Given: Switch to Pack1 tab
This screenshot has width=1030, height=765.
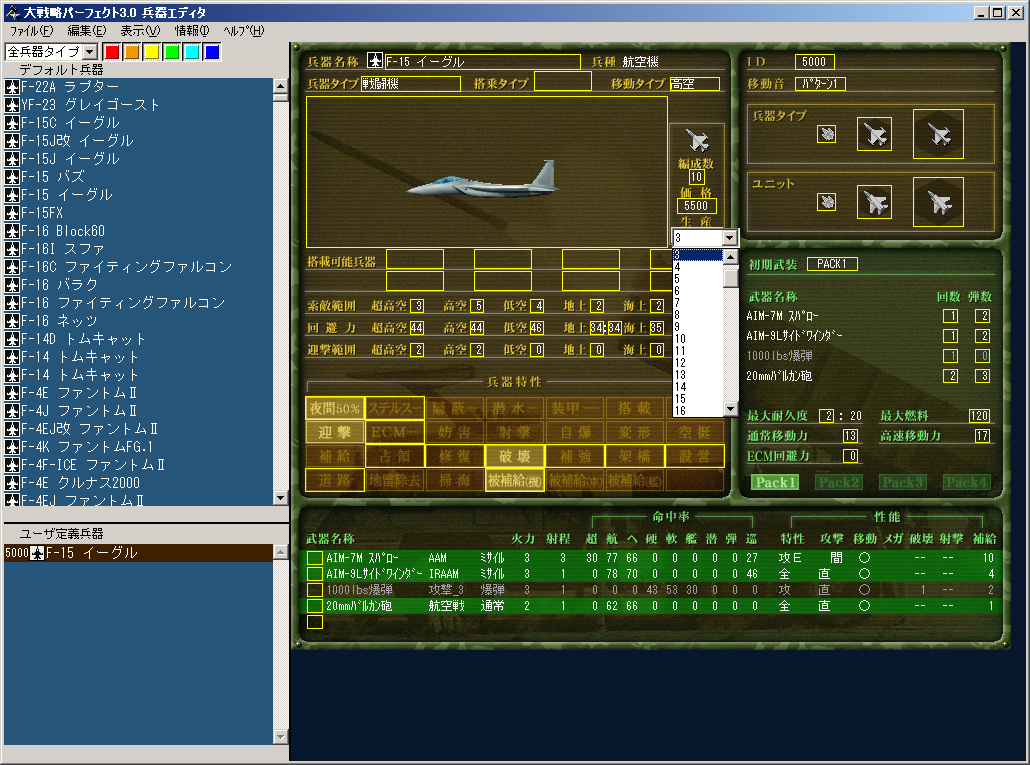Looking at the screenshot, I should 775,483.
